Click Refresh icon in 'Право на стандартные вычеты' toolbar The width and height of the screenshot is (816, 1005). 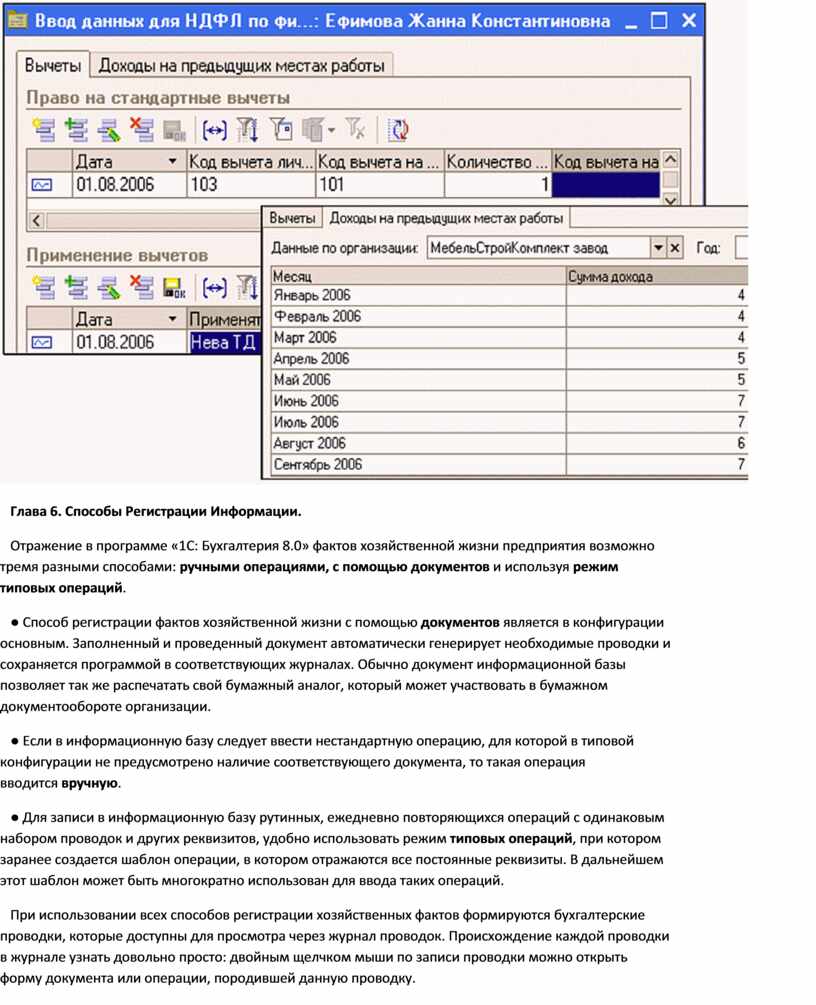click(x=398, y=130)
